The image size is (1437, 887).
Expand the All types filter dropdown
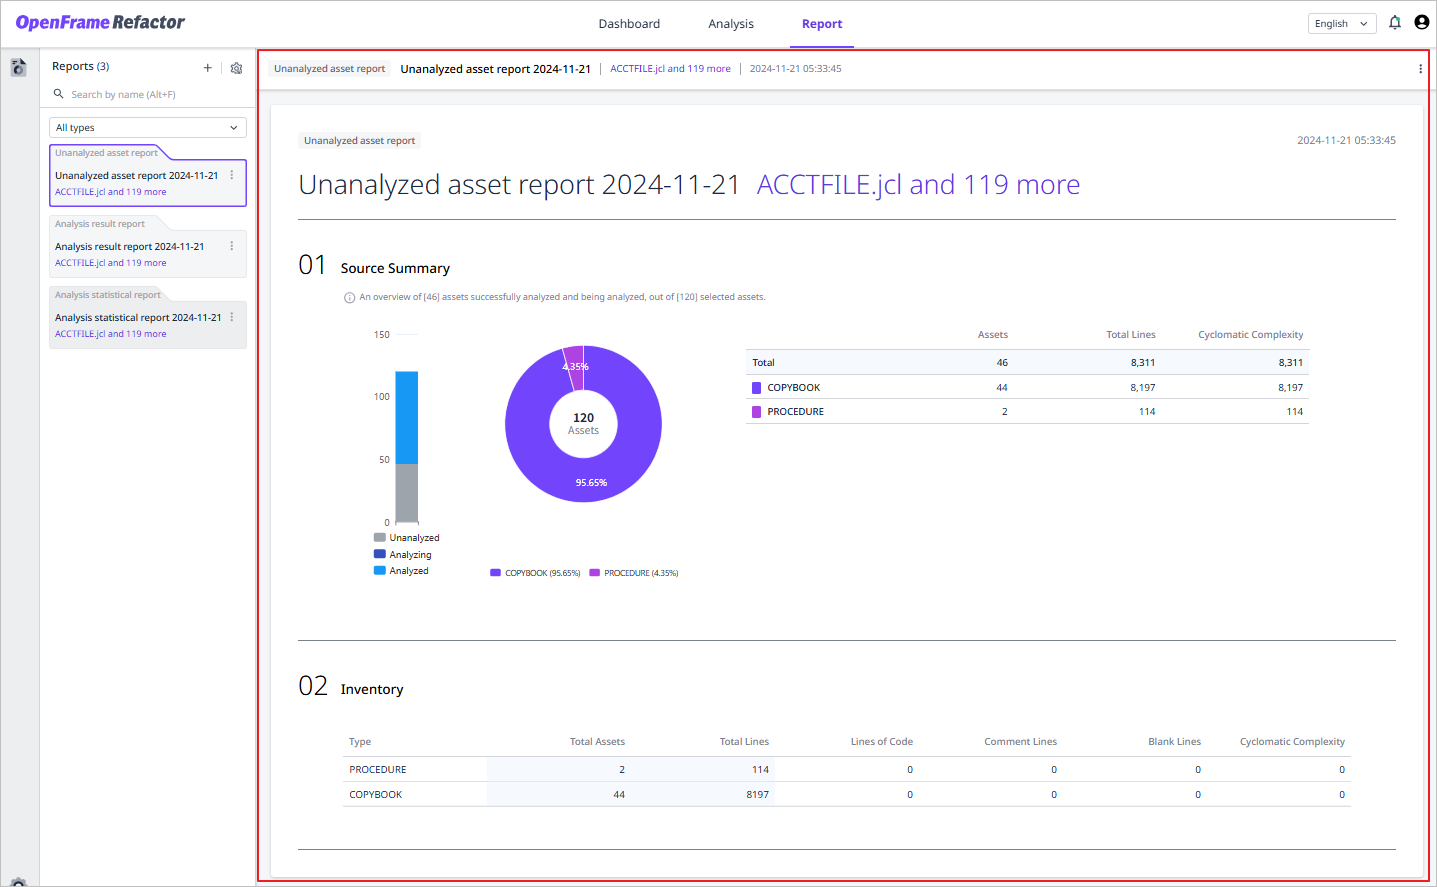[148, 128]
